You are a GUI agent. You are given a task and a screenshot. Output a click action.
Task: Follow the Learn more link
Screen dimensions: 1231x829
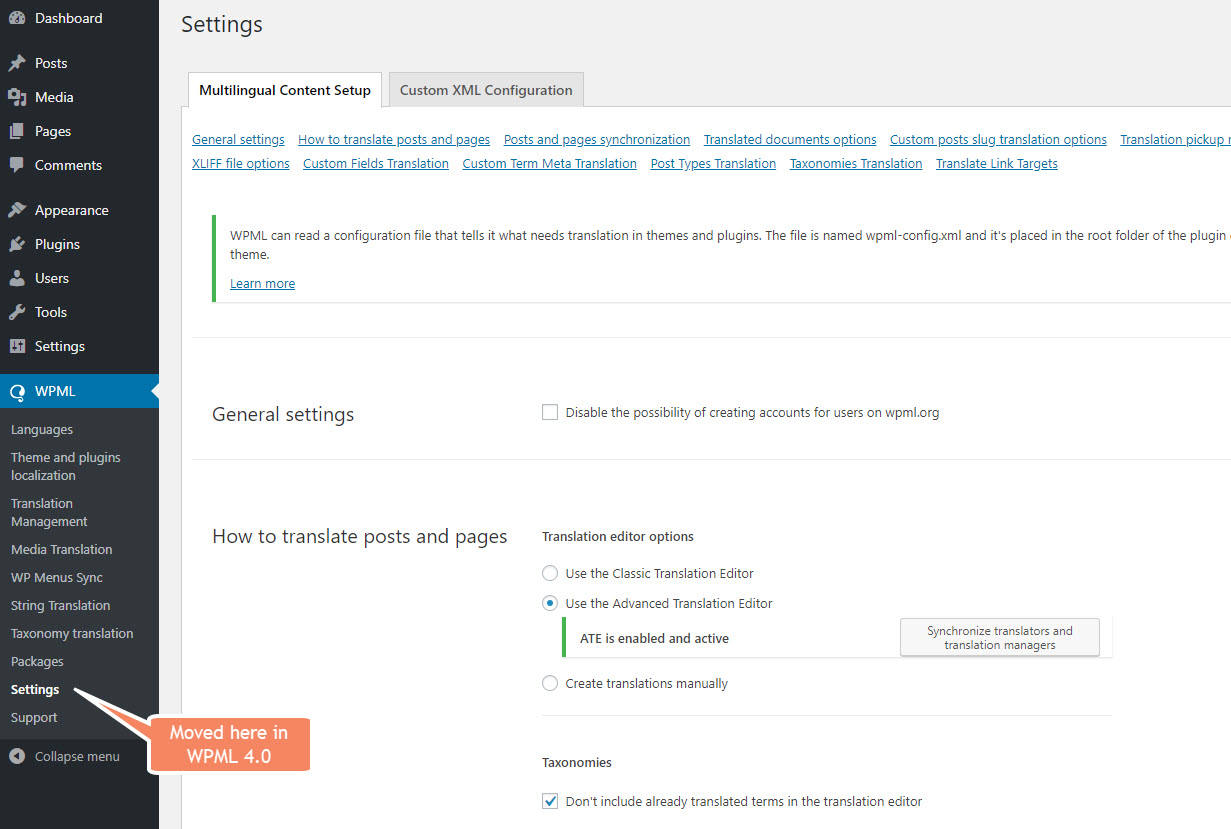click(x=262, y=283)
